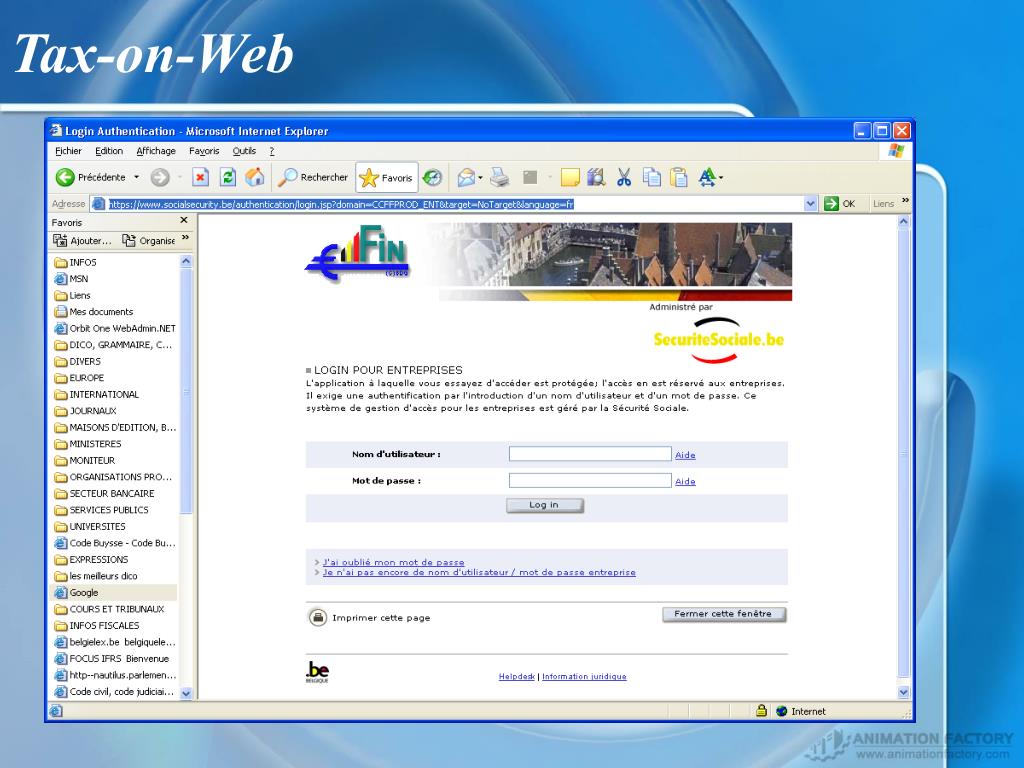Open the mail envelope icon
This screenshot has height=768, width=1024.
[466, 177]
